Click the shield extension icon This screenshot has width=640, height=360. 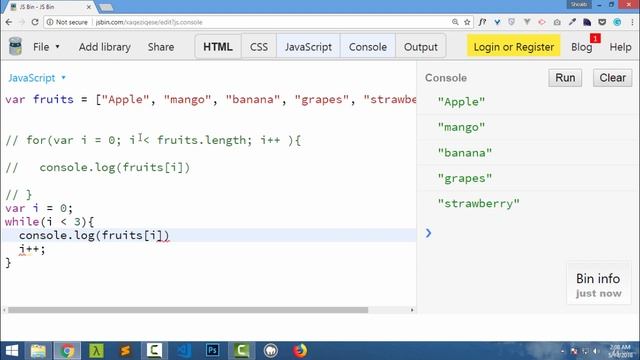click(512, 22)
